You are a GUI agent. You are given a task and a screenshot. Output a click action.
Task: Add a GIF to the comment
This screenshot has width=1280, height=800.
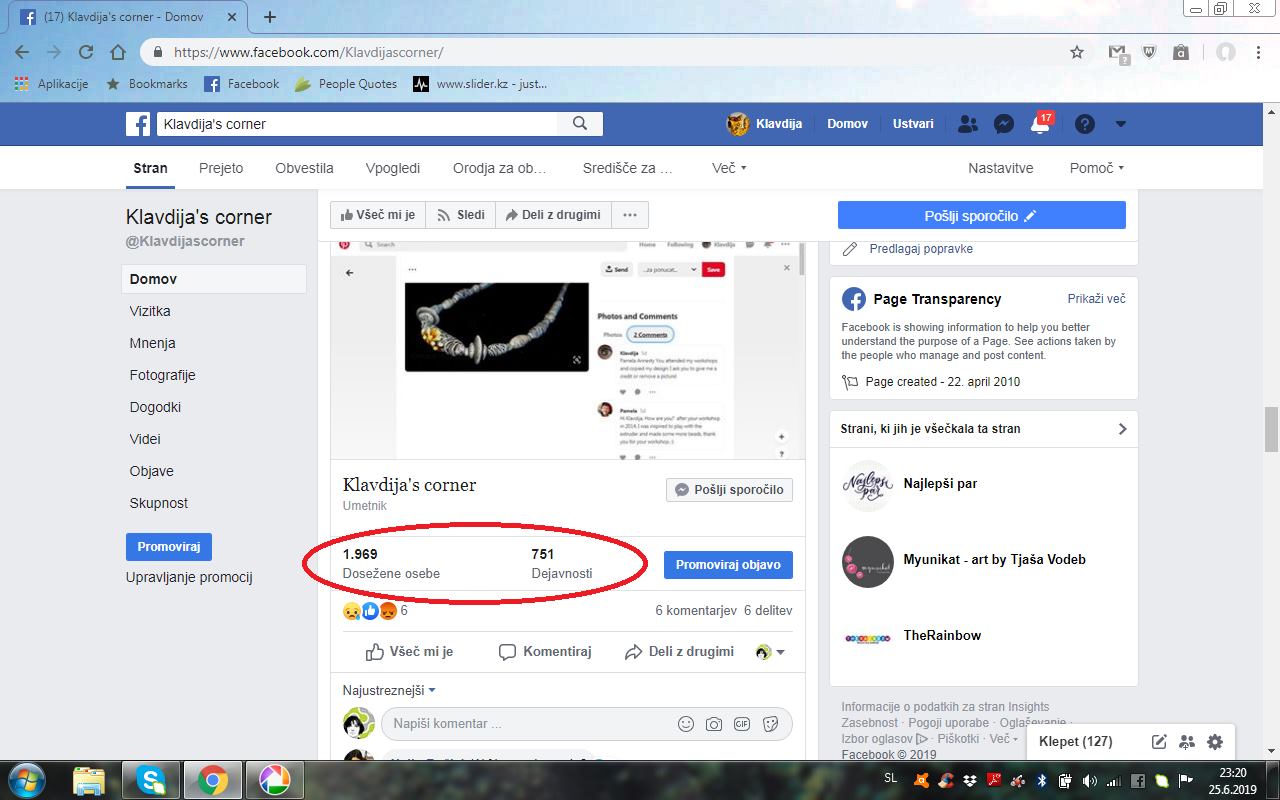(x=742, y=724)
